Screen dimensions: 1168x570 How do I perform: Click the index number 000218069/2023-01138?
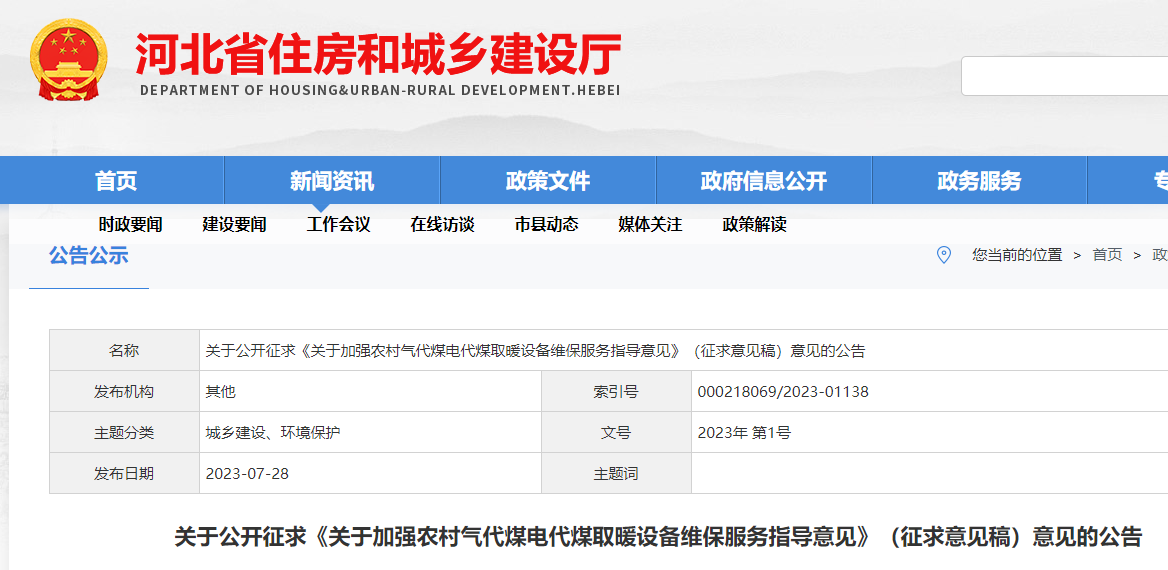783,392
